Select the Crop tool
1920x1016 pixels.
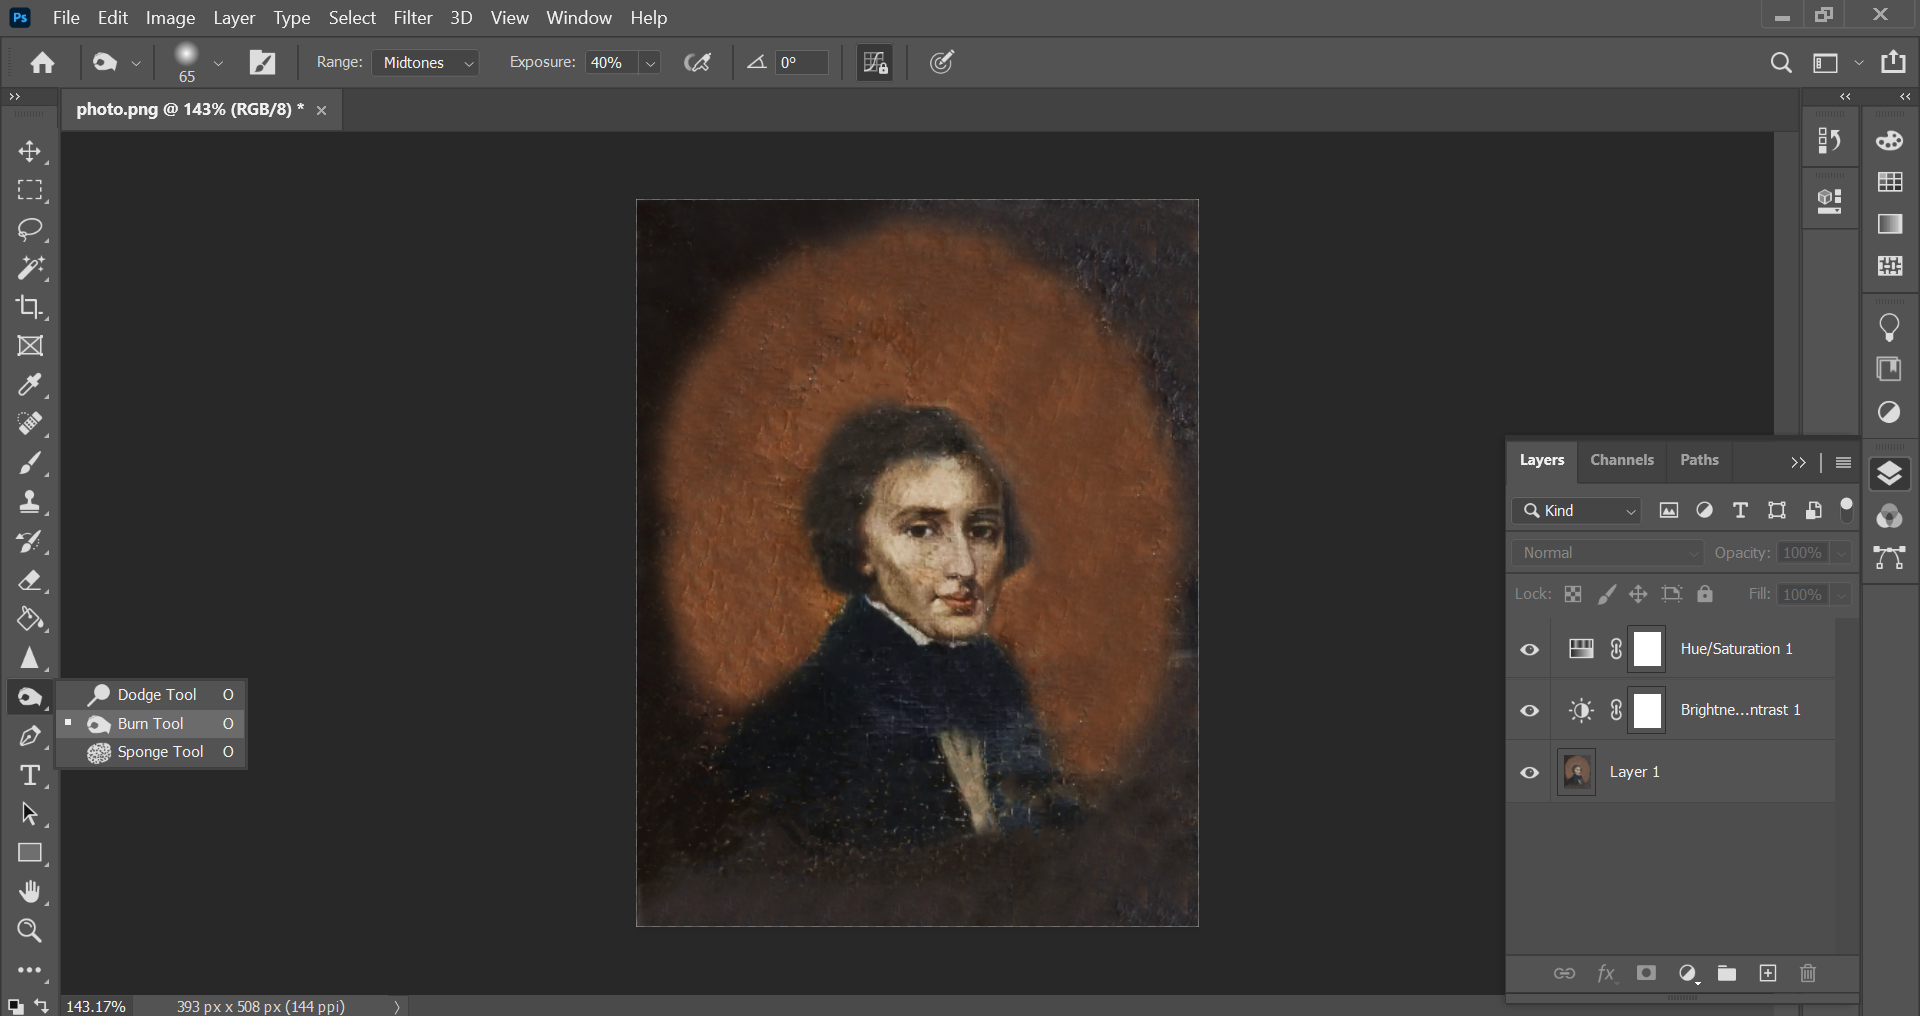[30, 307]
